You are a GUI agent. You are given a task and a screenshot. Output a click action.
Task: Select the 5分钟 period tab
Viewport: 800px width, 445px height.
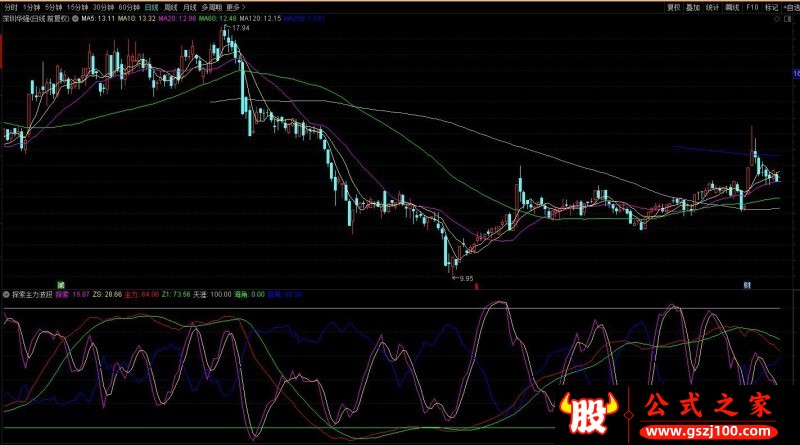(x=53, y=7)
